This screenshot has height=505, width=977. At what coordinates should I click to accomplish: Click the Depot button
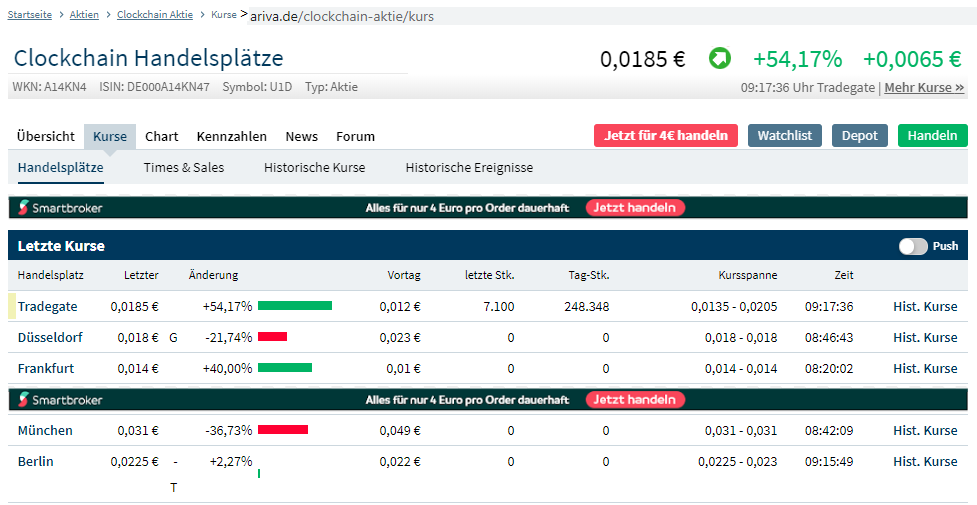coord(860,135)
